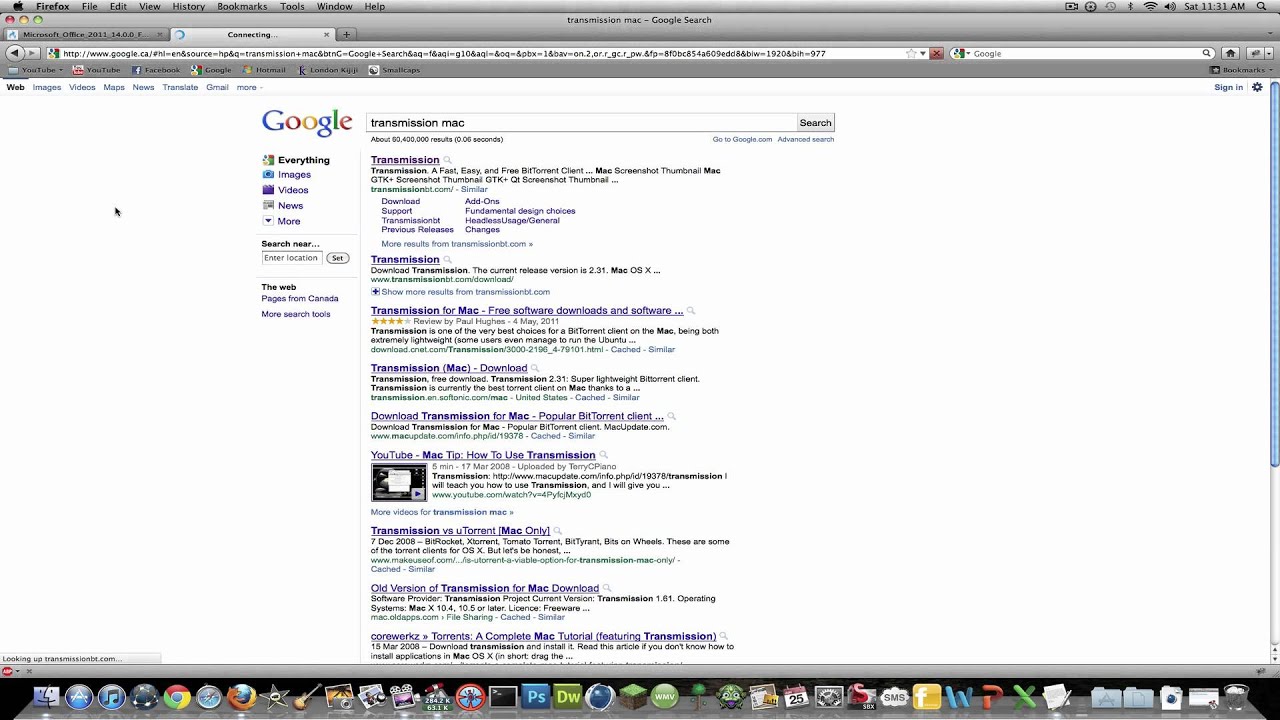The height and width of the screenshot is (720, 1280).
Task: Click the Facebook bookmark in bookmarks bar
Action: (x=156, y=70)
